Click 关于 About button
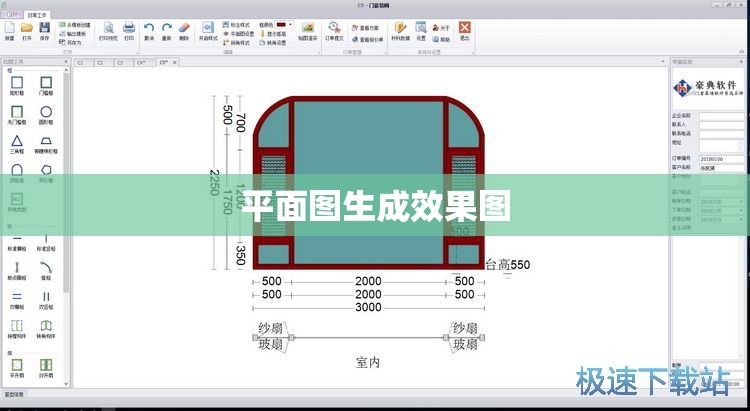750x411 pixels. 441,28
